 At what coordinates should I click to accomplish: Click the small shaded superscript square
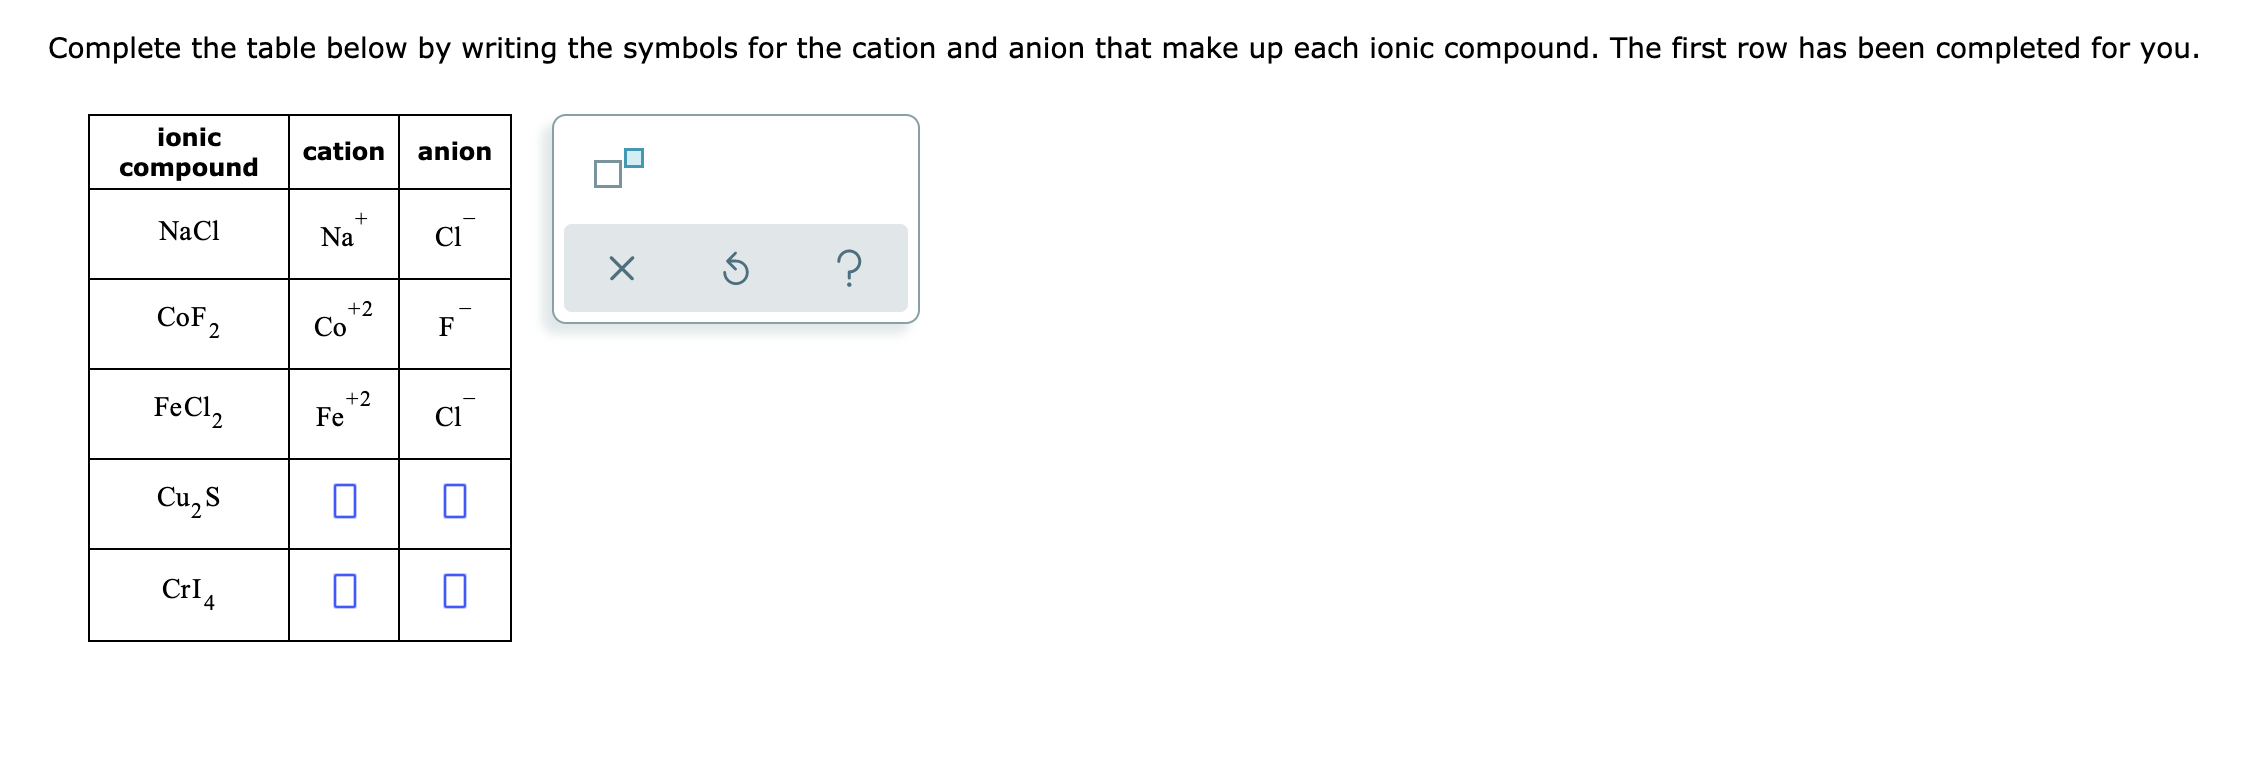[634, 156]
